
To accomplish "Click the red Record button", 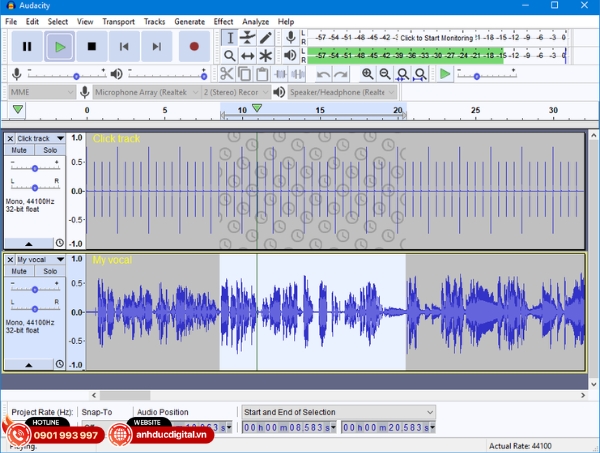I will point(193,46).
